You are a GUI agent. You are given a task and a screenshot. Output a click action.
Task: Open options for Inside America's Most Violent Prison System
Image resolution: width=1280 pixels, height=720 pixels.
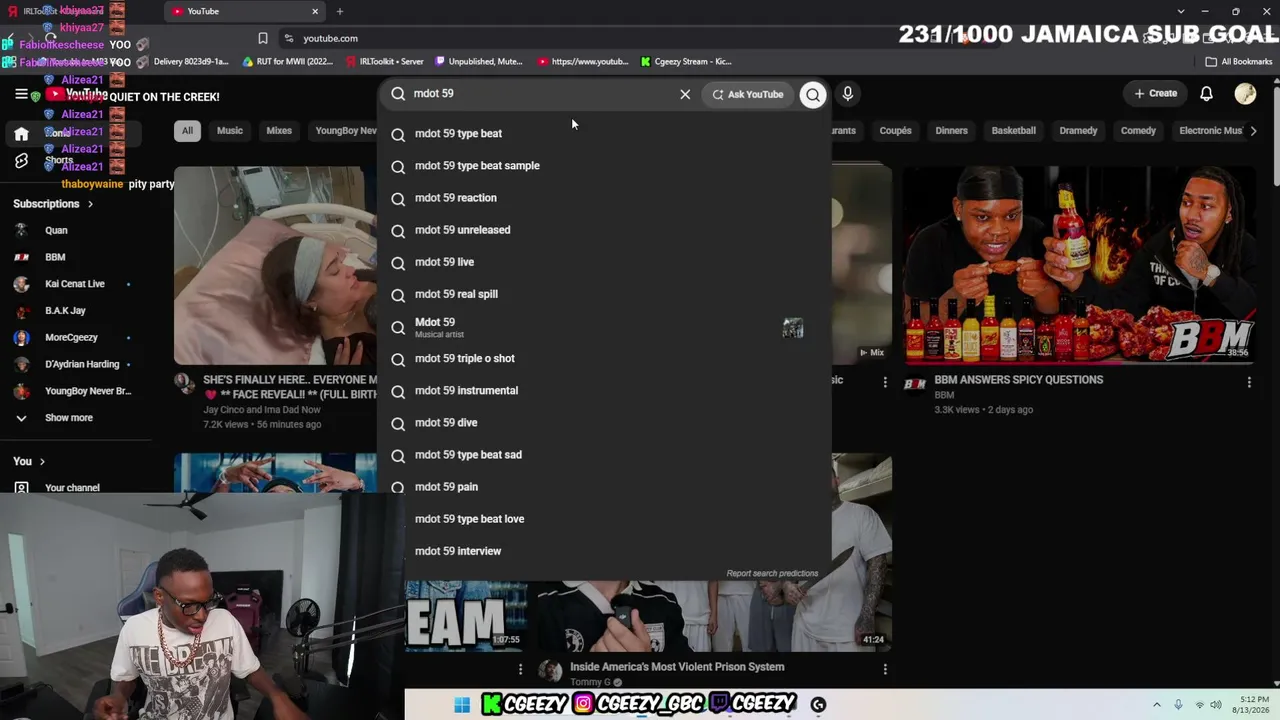point(885,669)
